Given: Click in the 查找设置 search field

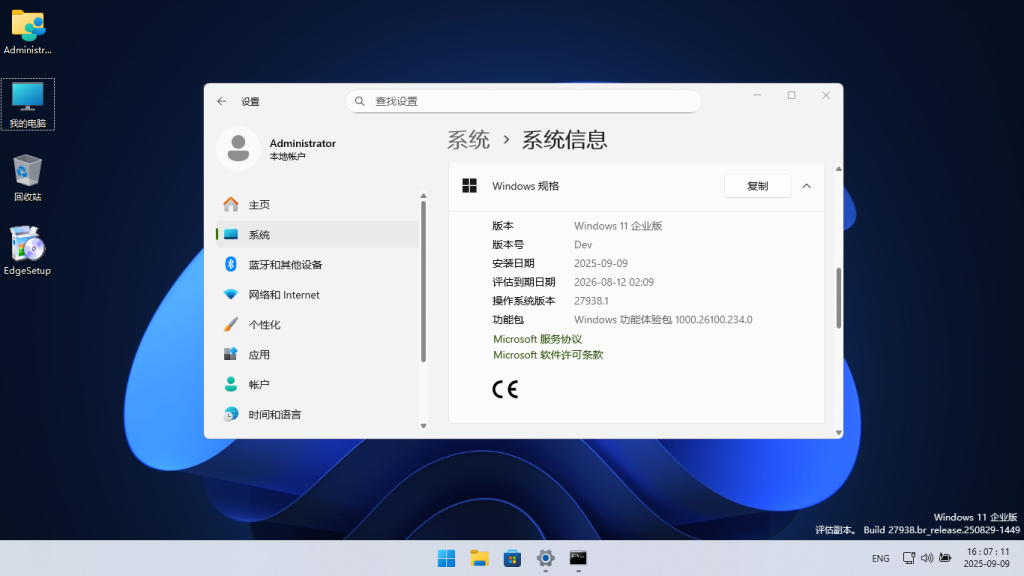Looking at the screenshot, I should pos(523,101).
